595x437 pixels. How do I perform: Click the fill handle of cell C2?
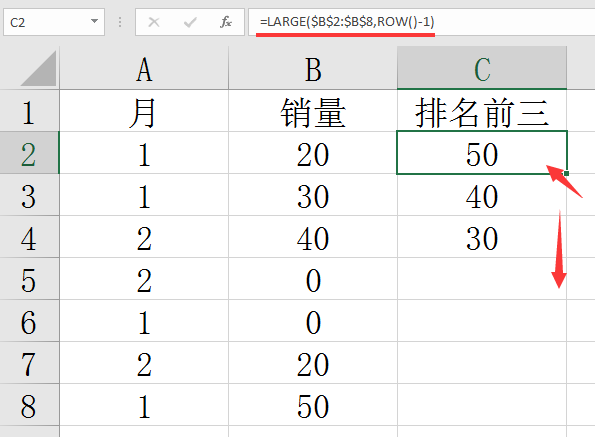pyautogui.click(x=567, y=173)
